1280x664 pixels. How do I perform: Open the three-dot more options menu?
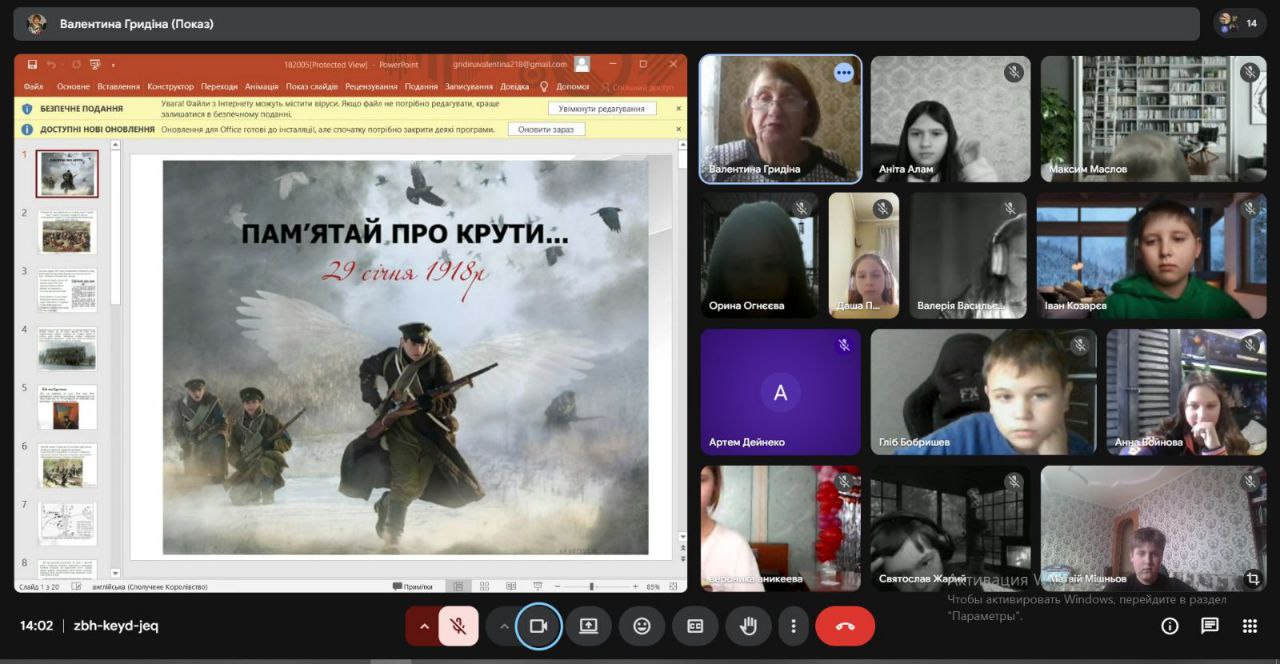click(x=793, y=626)
